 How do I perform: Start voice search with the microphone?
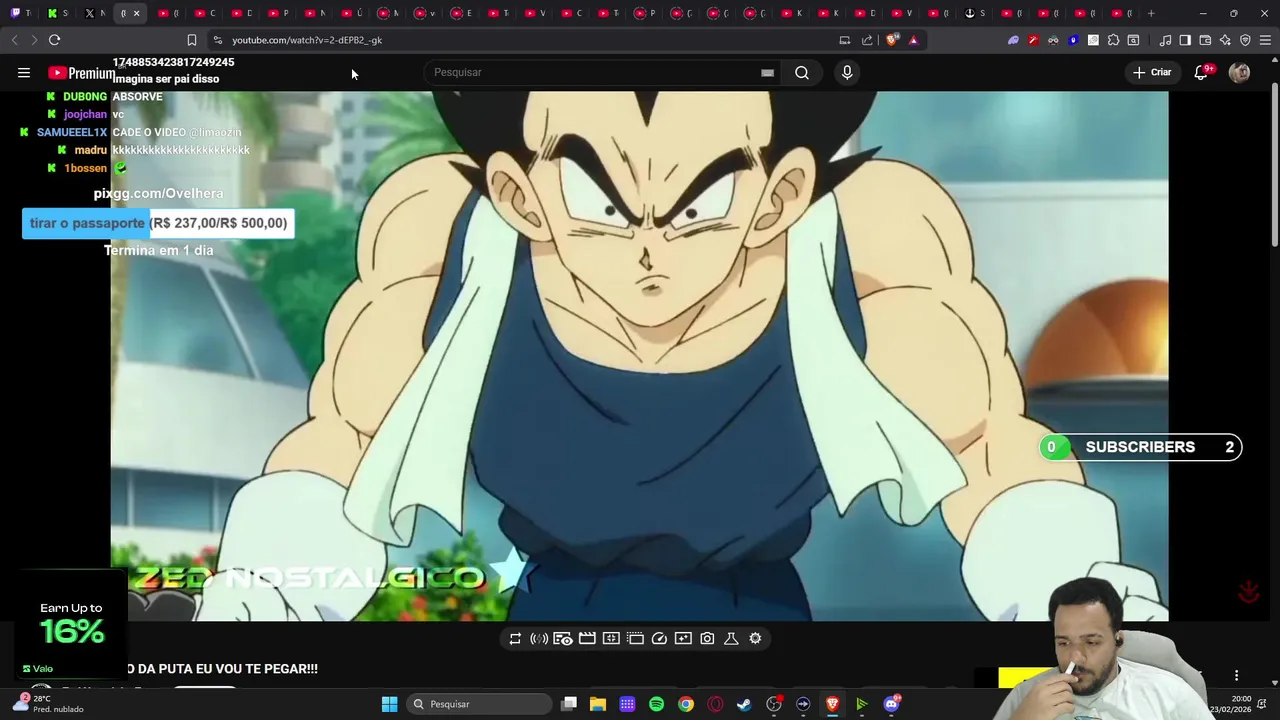click(x=847, y=72)
